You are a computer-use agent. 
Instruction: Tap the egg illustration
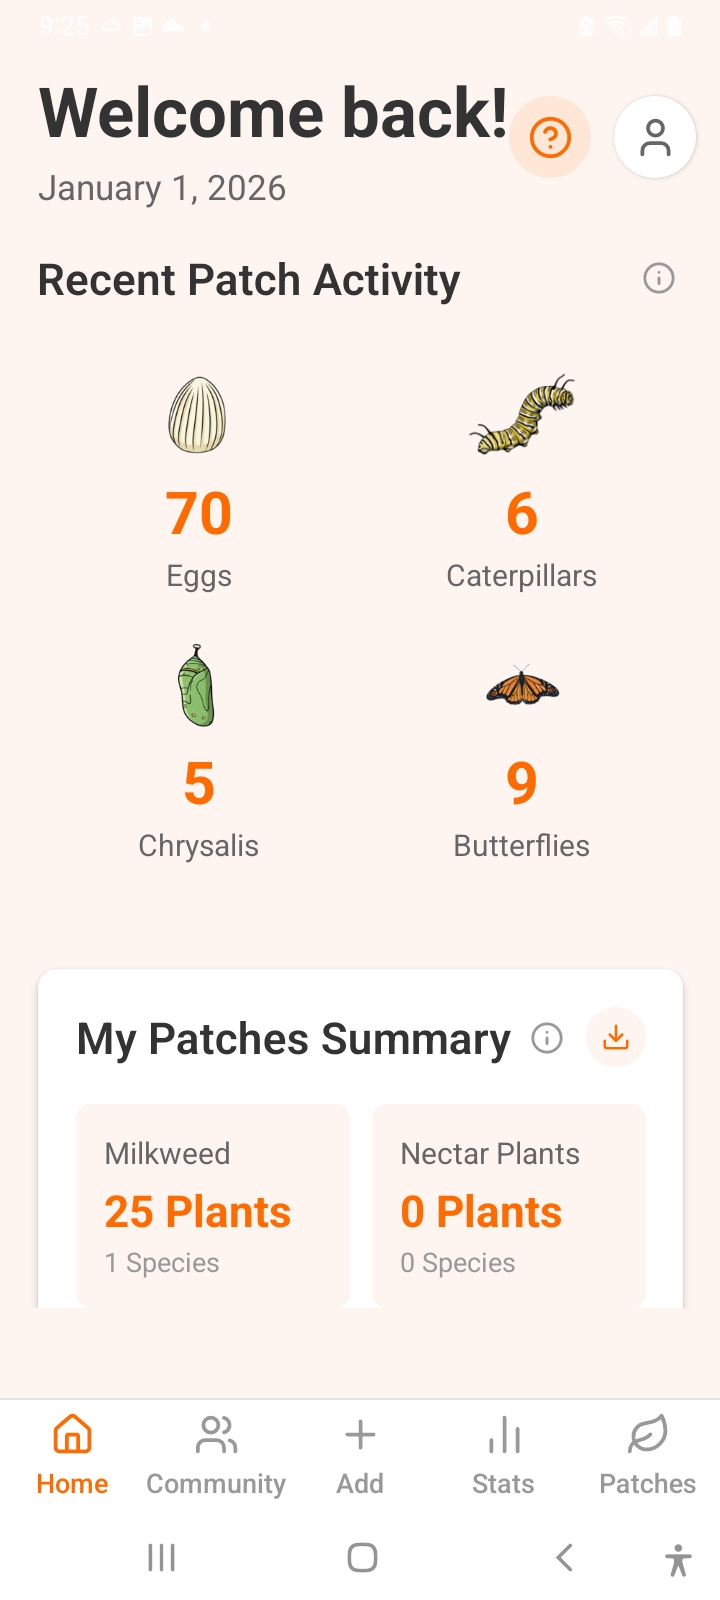pyautogui.click(x=198, y=415)
